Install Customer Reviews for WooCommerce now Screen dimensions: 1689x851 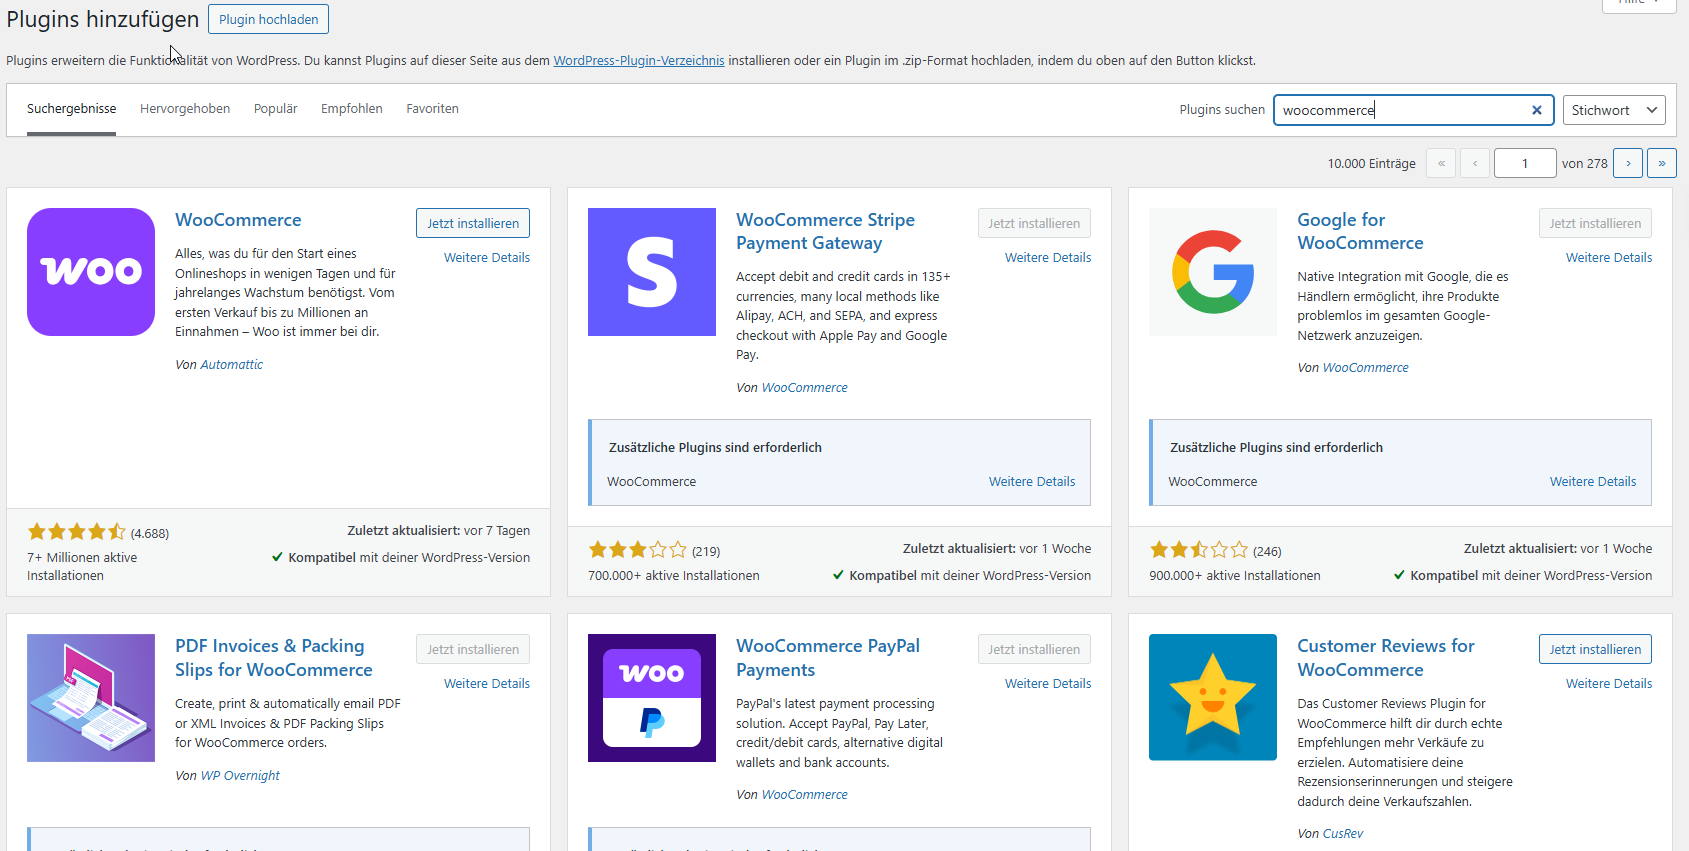(1595, 649)
